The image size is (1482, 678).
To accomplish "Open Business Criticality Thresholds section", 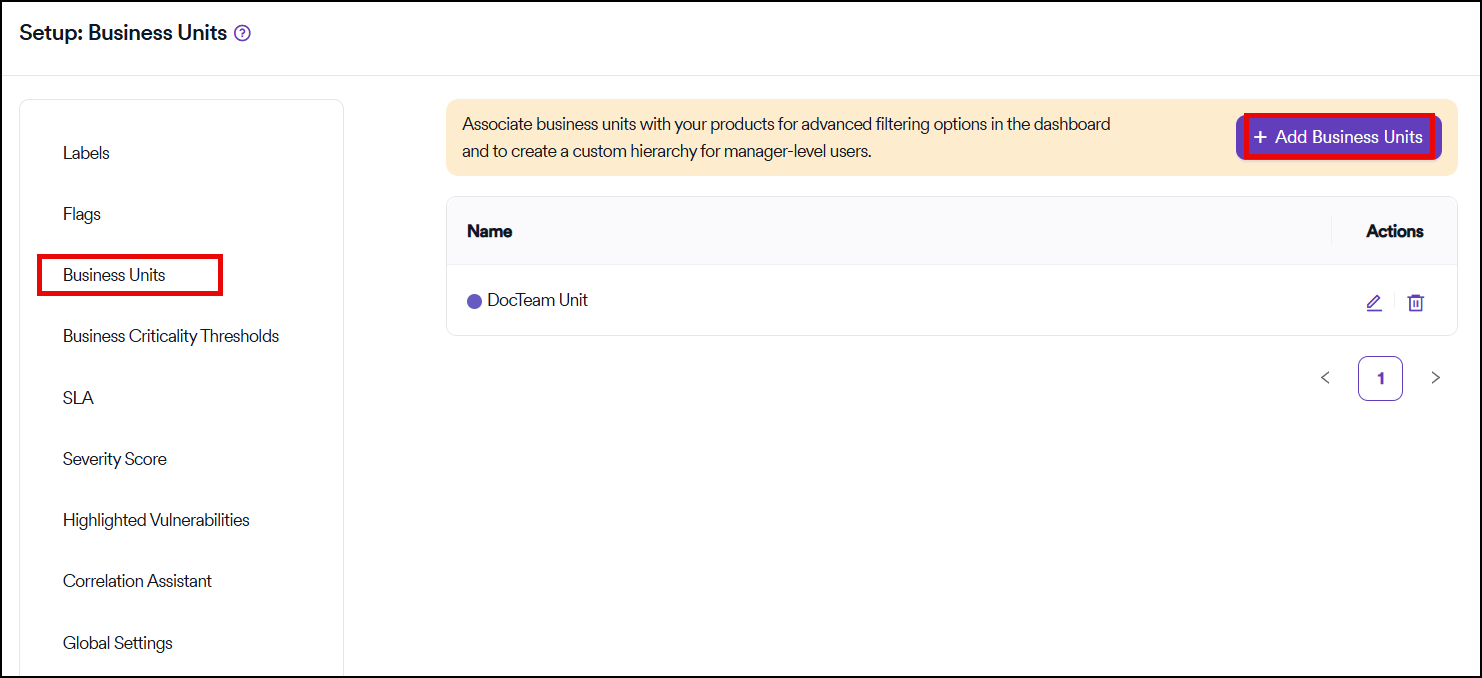I will [x=171, y=336].
